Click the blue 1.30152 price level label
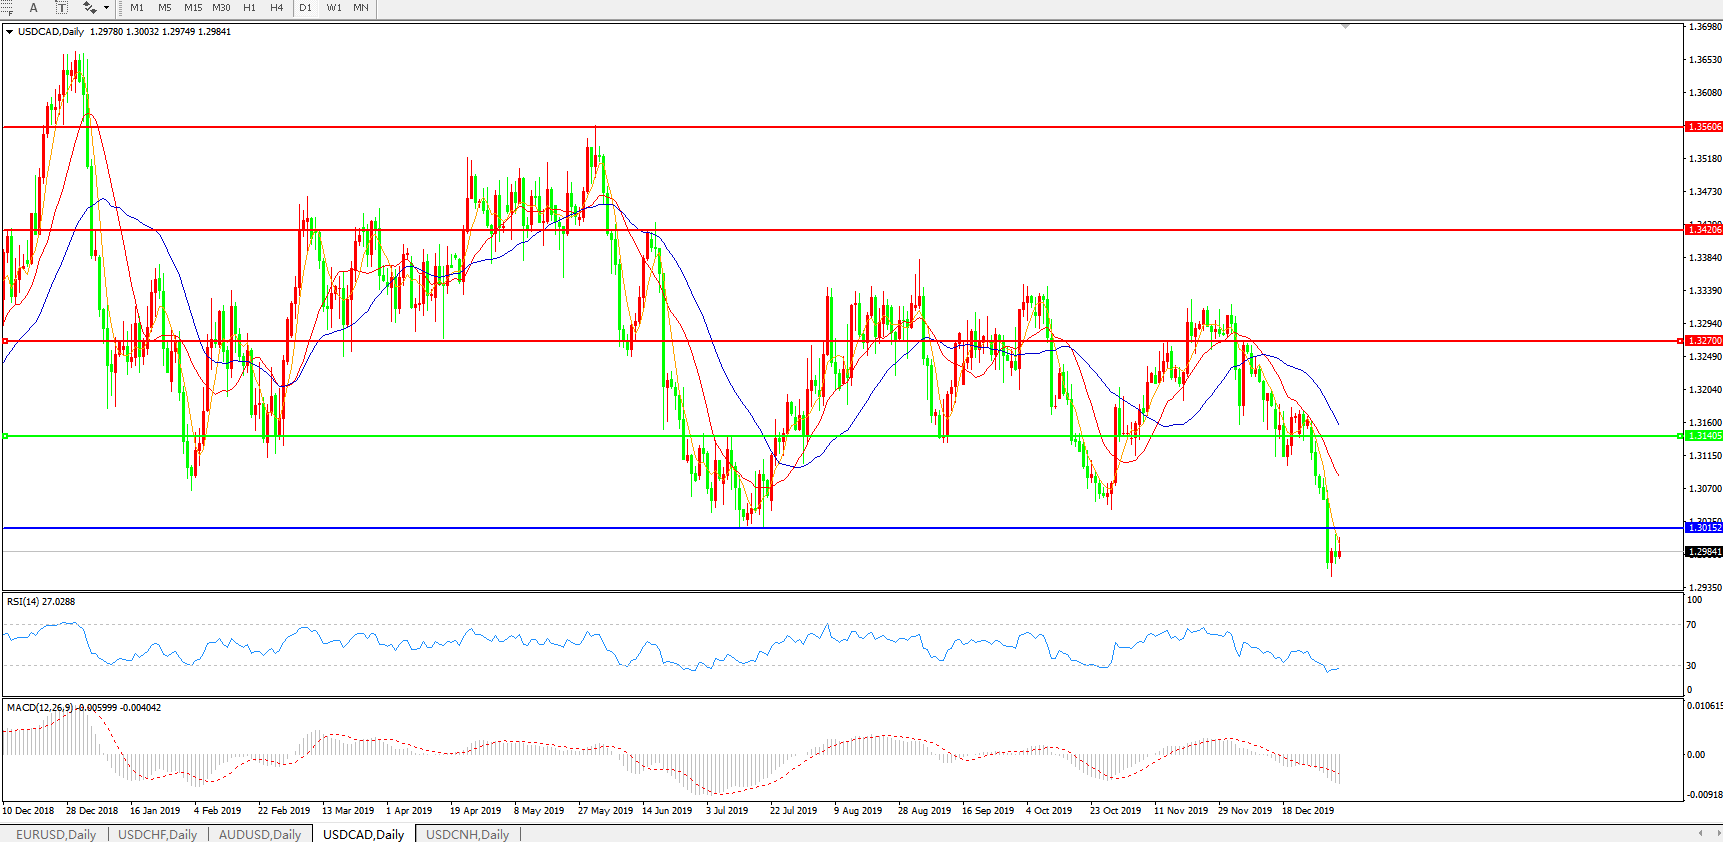This screenshot has width=1723, height=842. 1704,527
